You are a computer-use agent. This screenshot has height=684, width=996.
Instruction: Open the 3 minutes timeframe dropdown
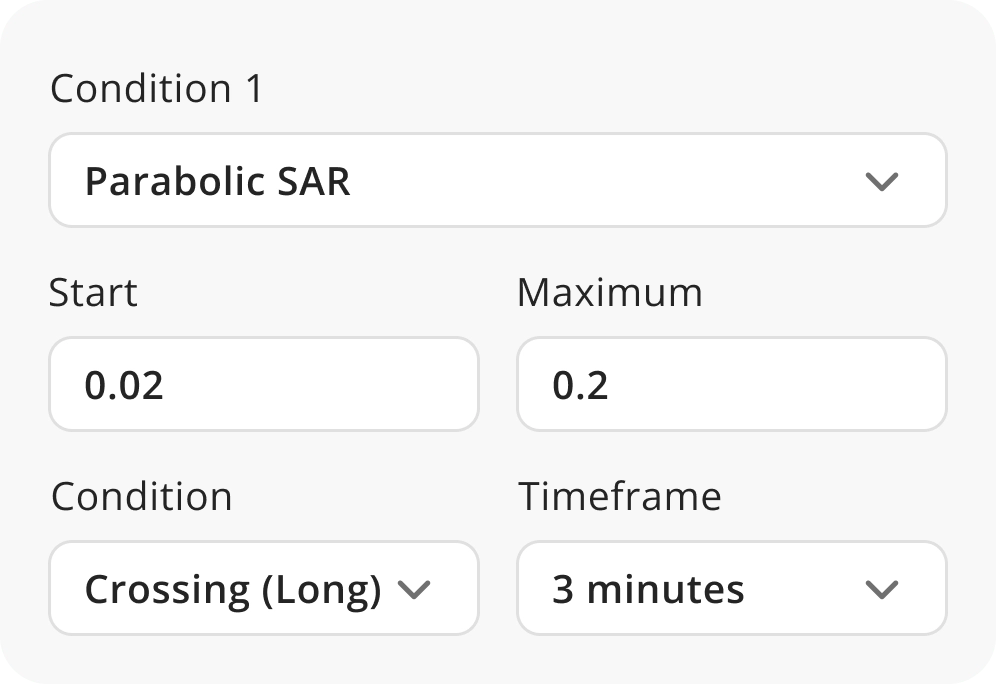pyautogui.click(x=731, y=588)
